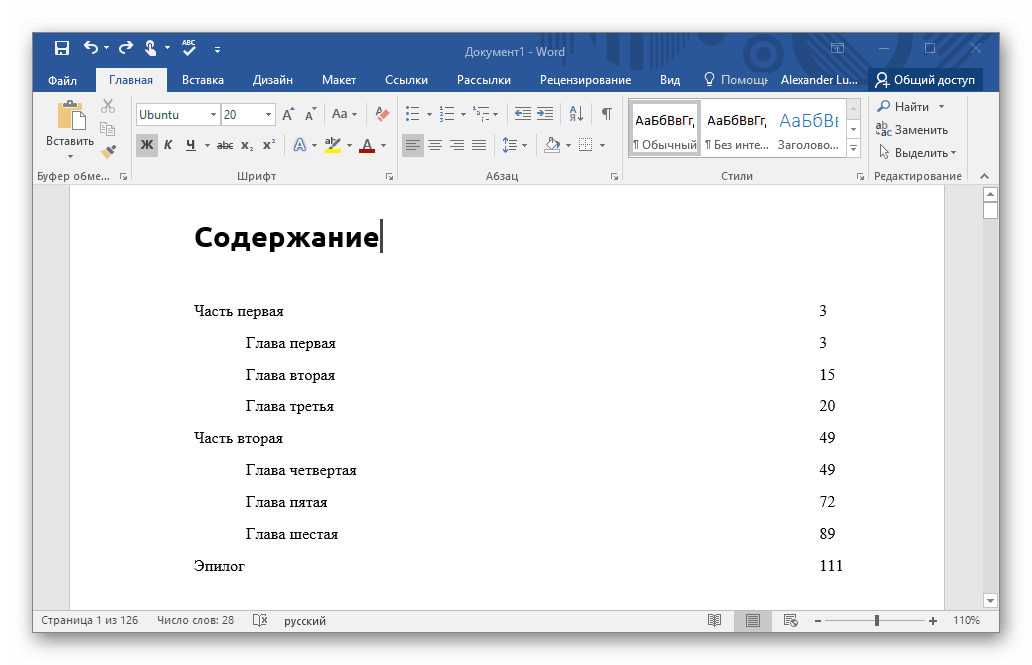Open the Ubuntu font name dropdown
The image size is (1032, 665).
(x=213, y=115)
